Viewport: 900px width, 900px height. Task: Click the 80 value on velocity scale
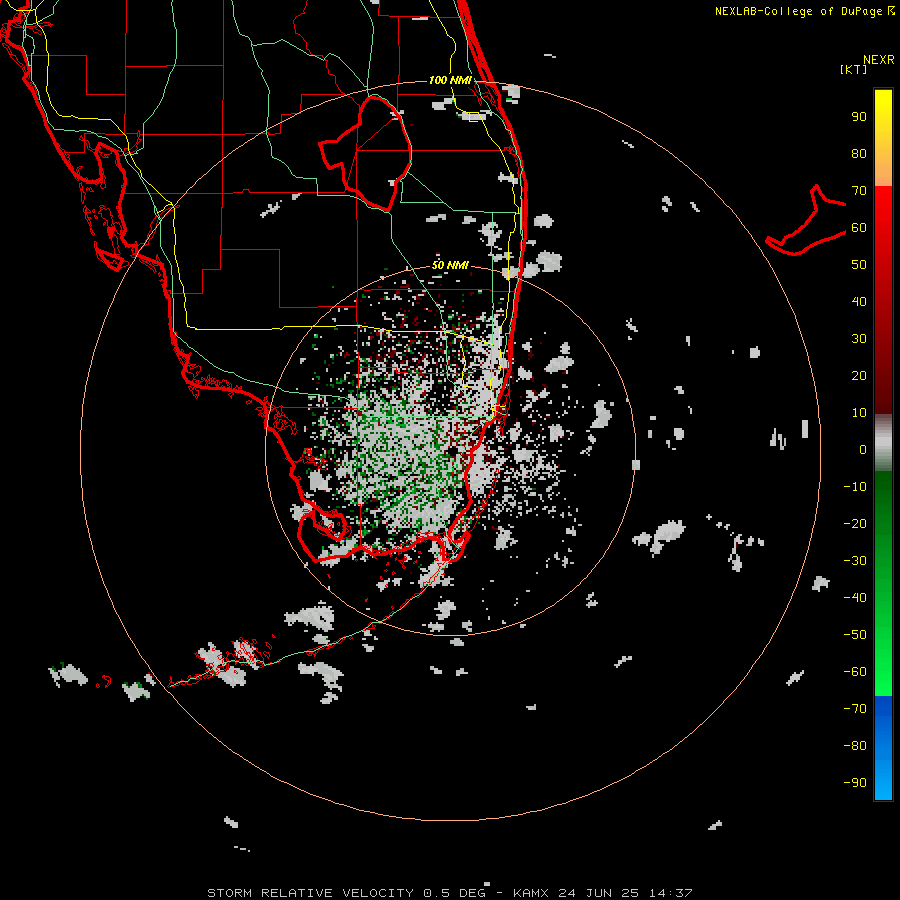pyautogui.click(x=859, y=154)
